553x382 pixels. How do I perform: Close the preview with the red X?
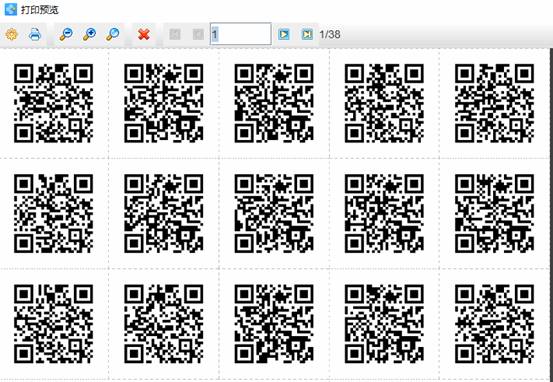(144, 34)
